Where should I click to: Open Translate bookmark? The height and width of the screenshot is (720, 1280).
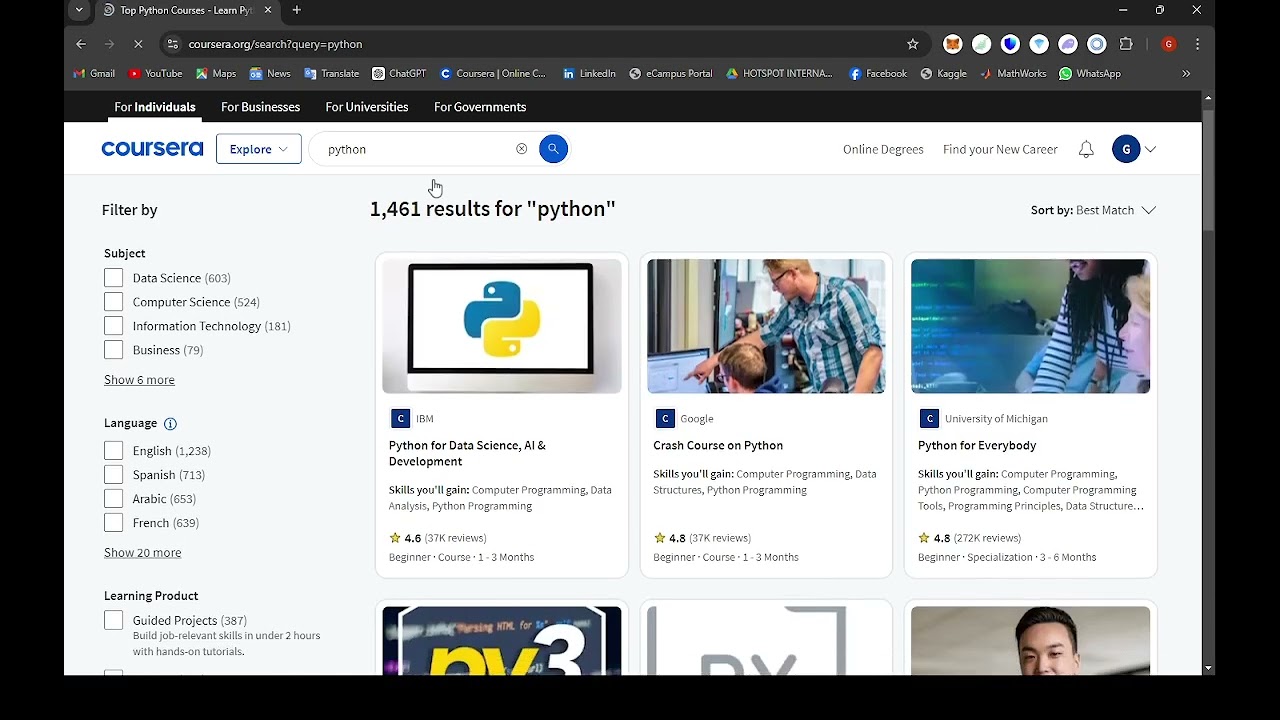[331, 73]
